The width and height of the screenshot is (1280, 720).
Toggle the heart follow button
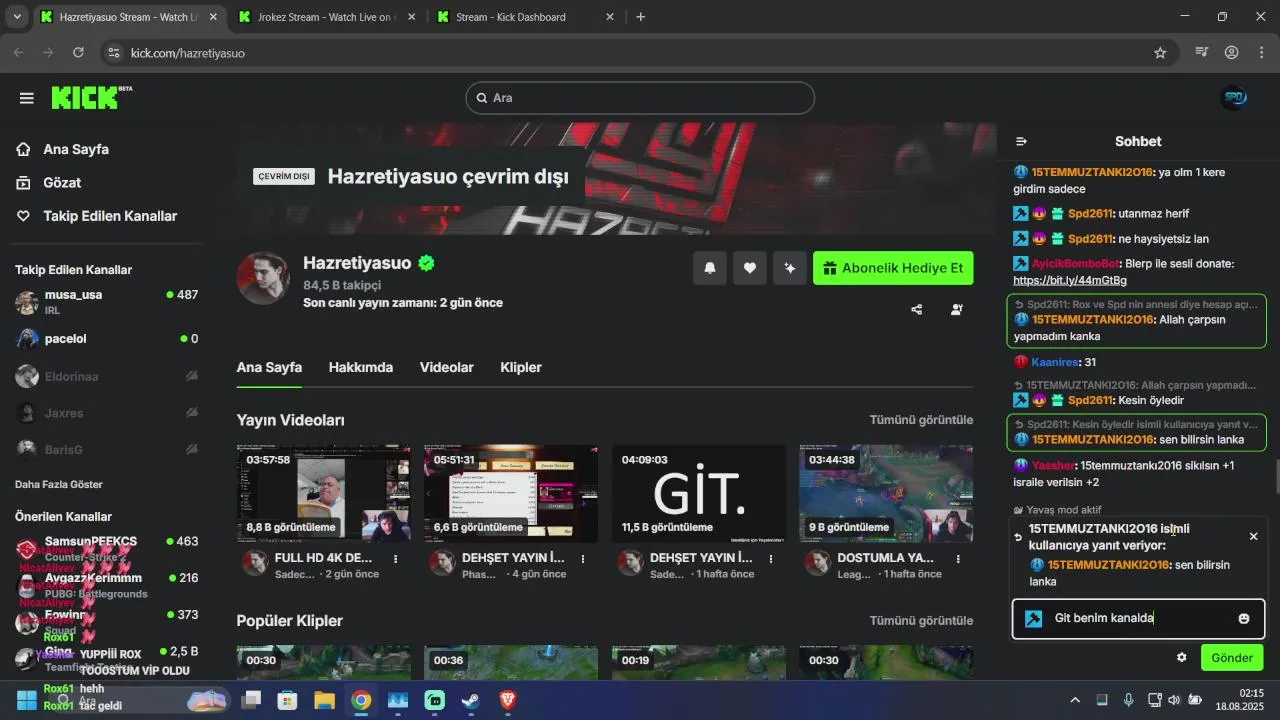pos(749,268)
